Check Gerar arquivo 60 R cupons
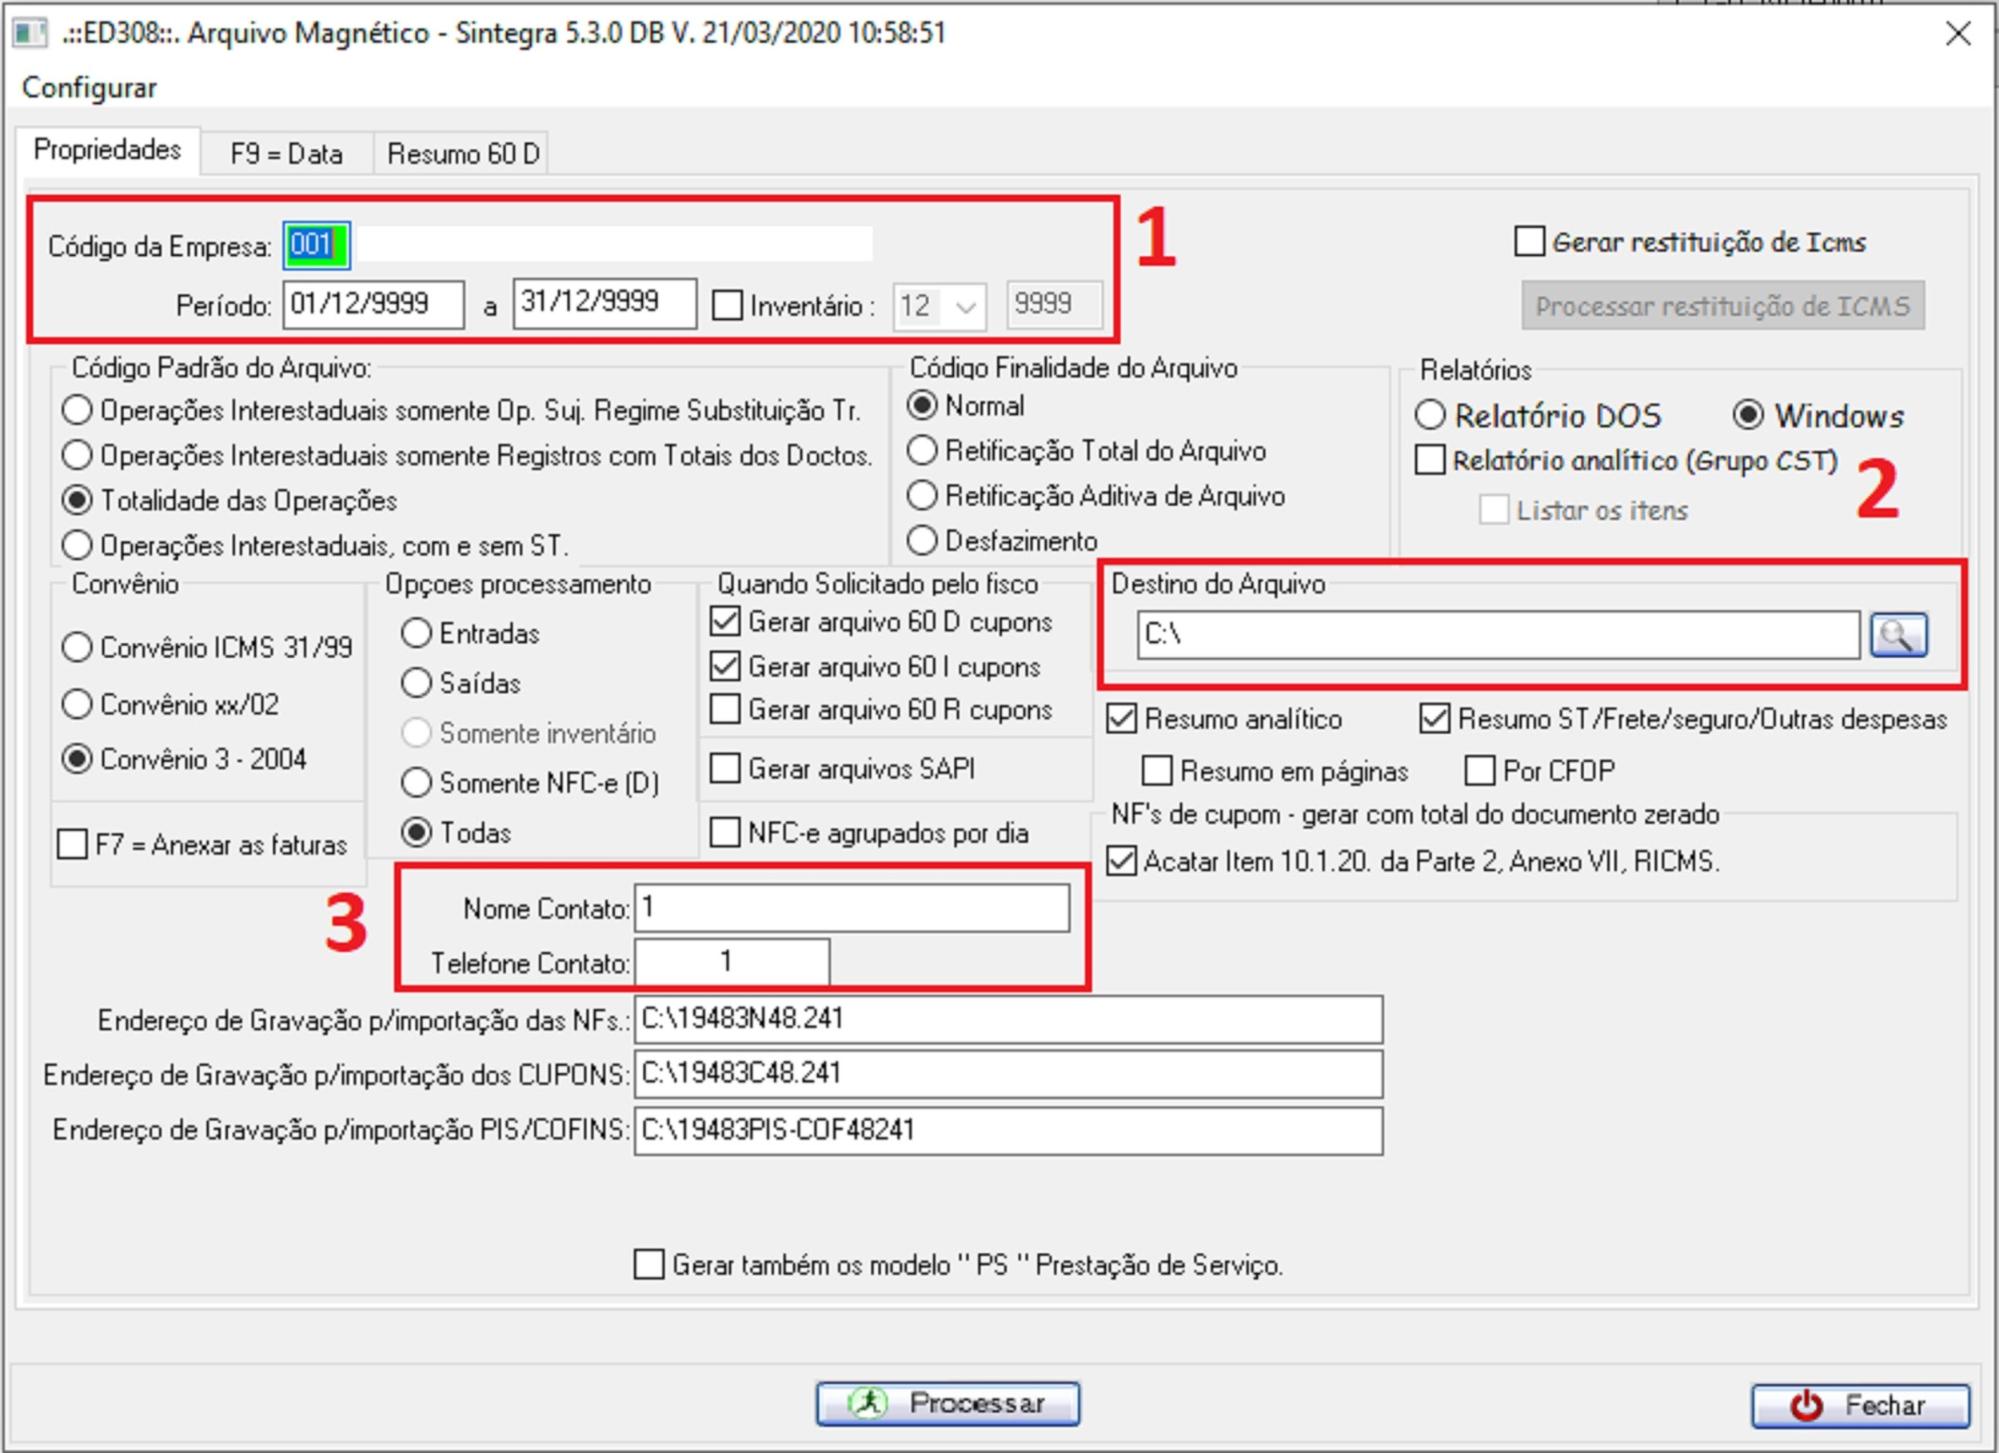Image resolution: width=1999 pixels, height=1453 pixels. pyautogui.click(x=725, y=710)
